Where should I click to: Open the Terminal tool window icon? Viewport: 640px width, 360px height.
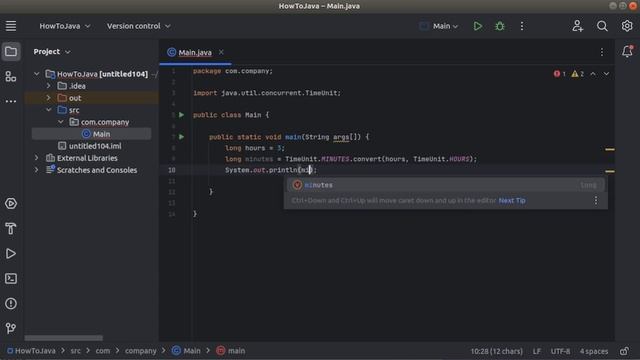click(11, 278)
